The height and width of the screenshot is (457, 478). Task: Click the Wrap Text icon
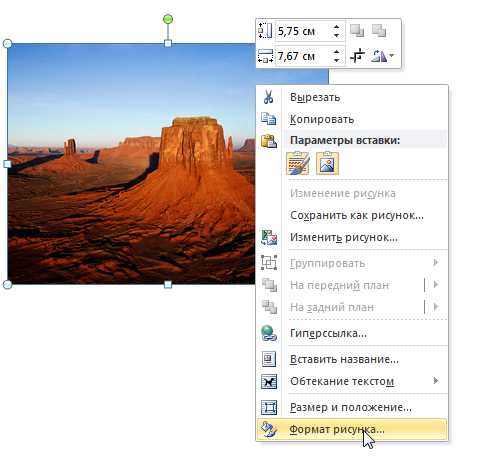pyautogui.click(x=269, y=381)
